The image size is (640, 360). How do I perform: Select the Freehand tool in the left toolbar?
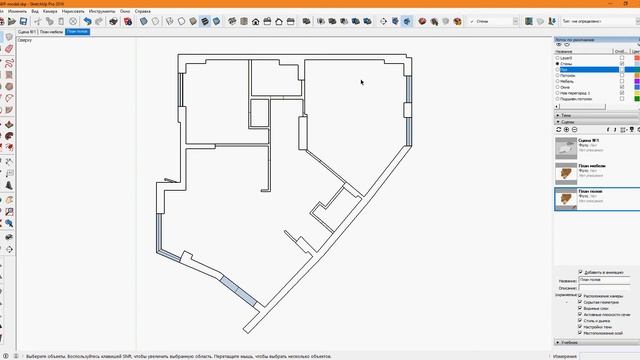point(9,63)
